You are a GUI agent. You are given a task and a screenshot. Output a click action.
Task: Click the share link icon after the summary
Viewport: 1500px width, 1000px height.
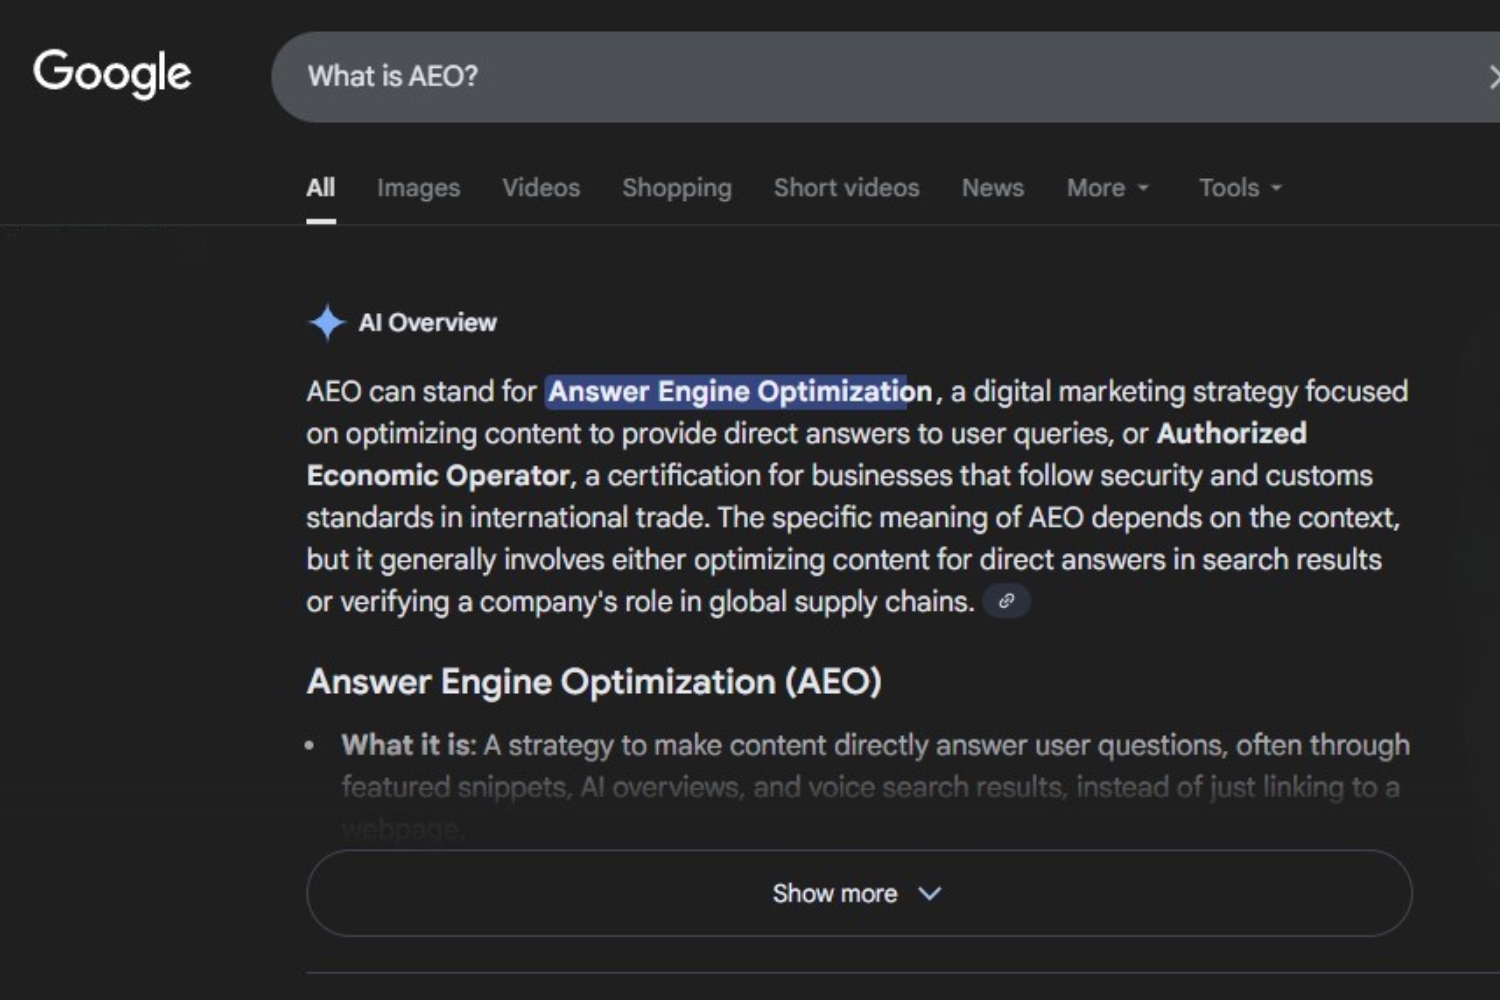click(1006, 600)
